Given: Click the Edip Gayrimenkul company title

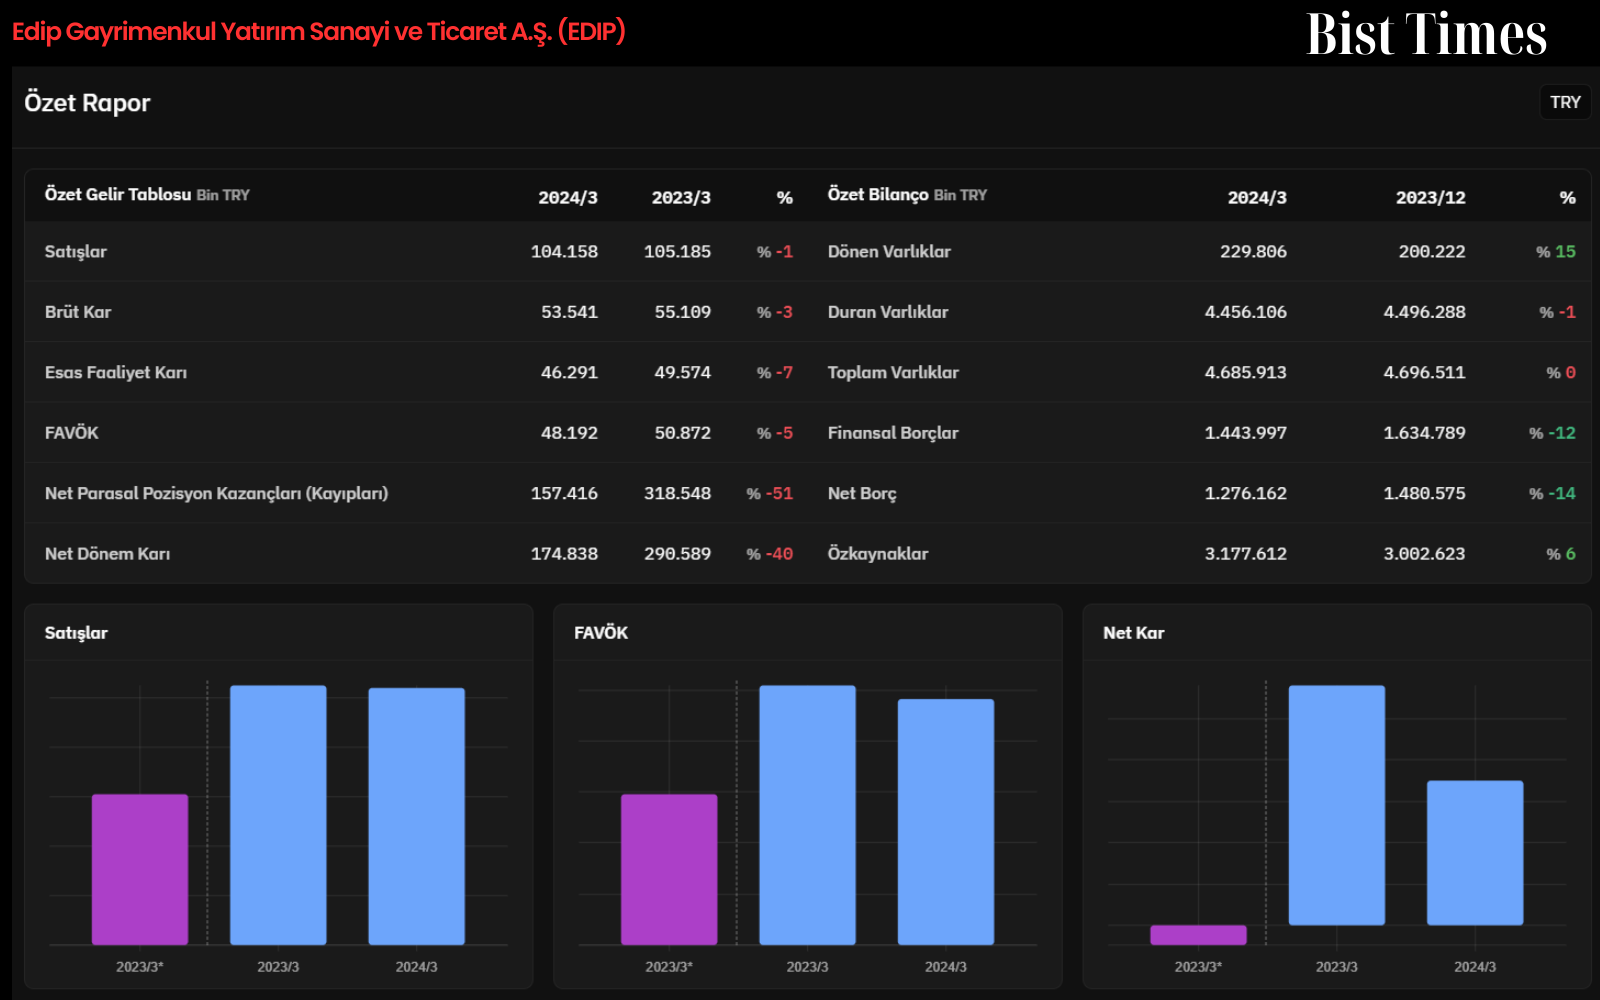Looking at the screenshot, I should (x=319, y=32).
